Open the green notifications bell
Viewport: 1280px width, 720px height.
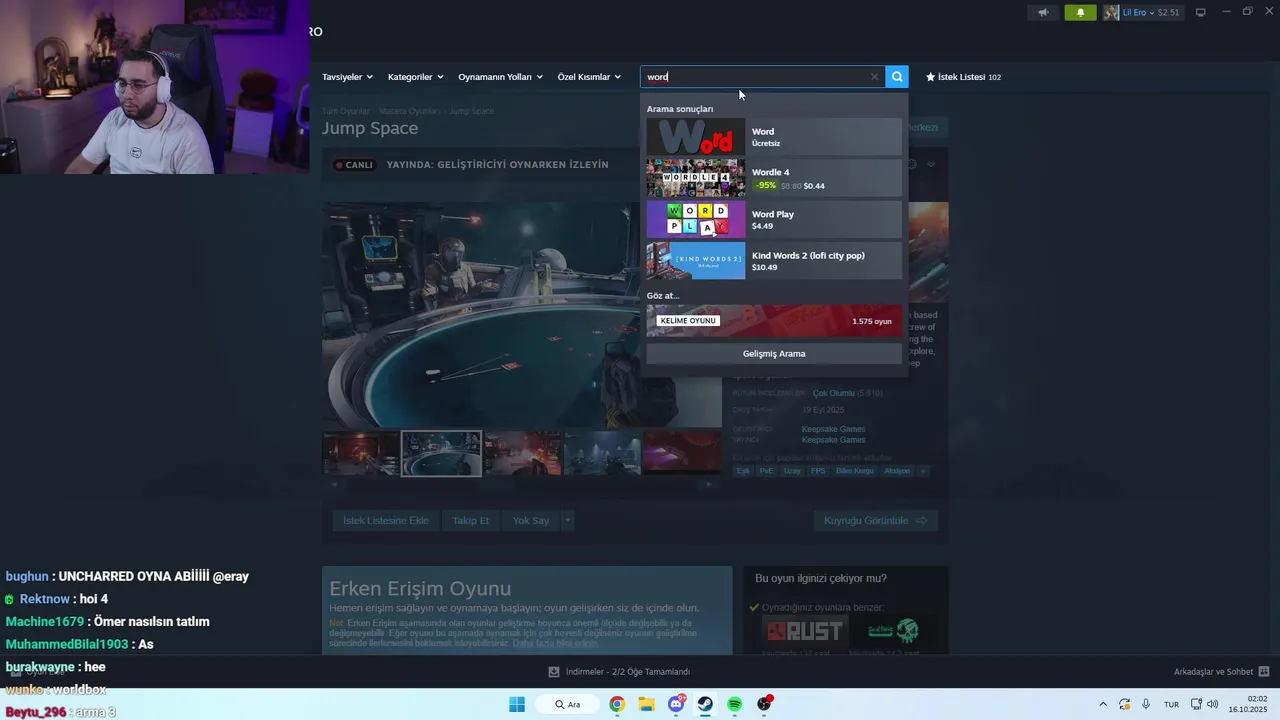[x=1080, y=12]
